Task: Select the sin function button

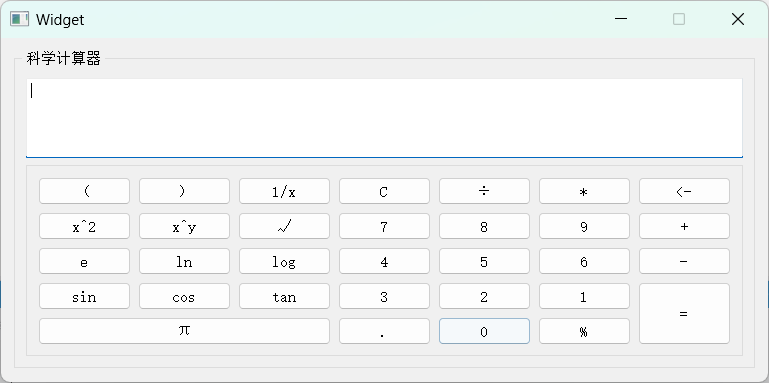Action: (84, 296)
